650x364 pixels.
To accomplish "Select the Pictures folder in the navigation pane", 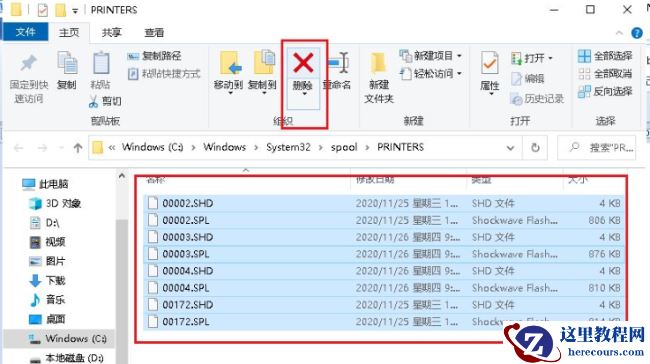I will 47,261.
